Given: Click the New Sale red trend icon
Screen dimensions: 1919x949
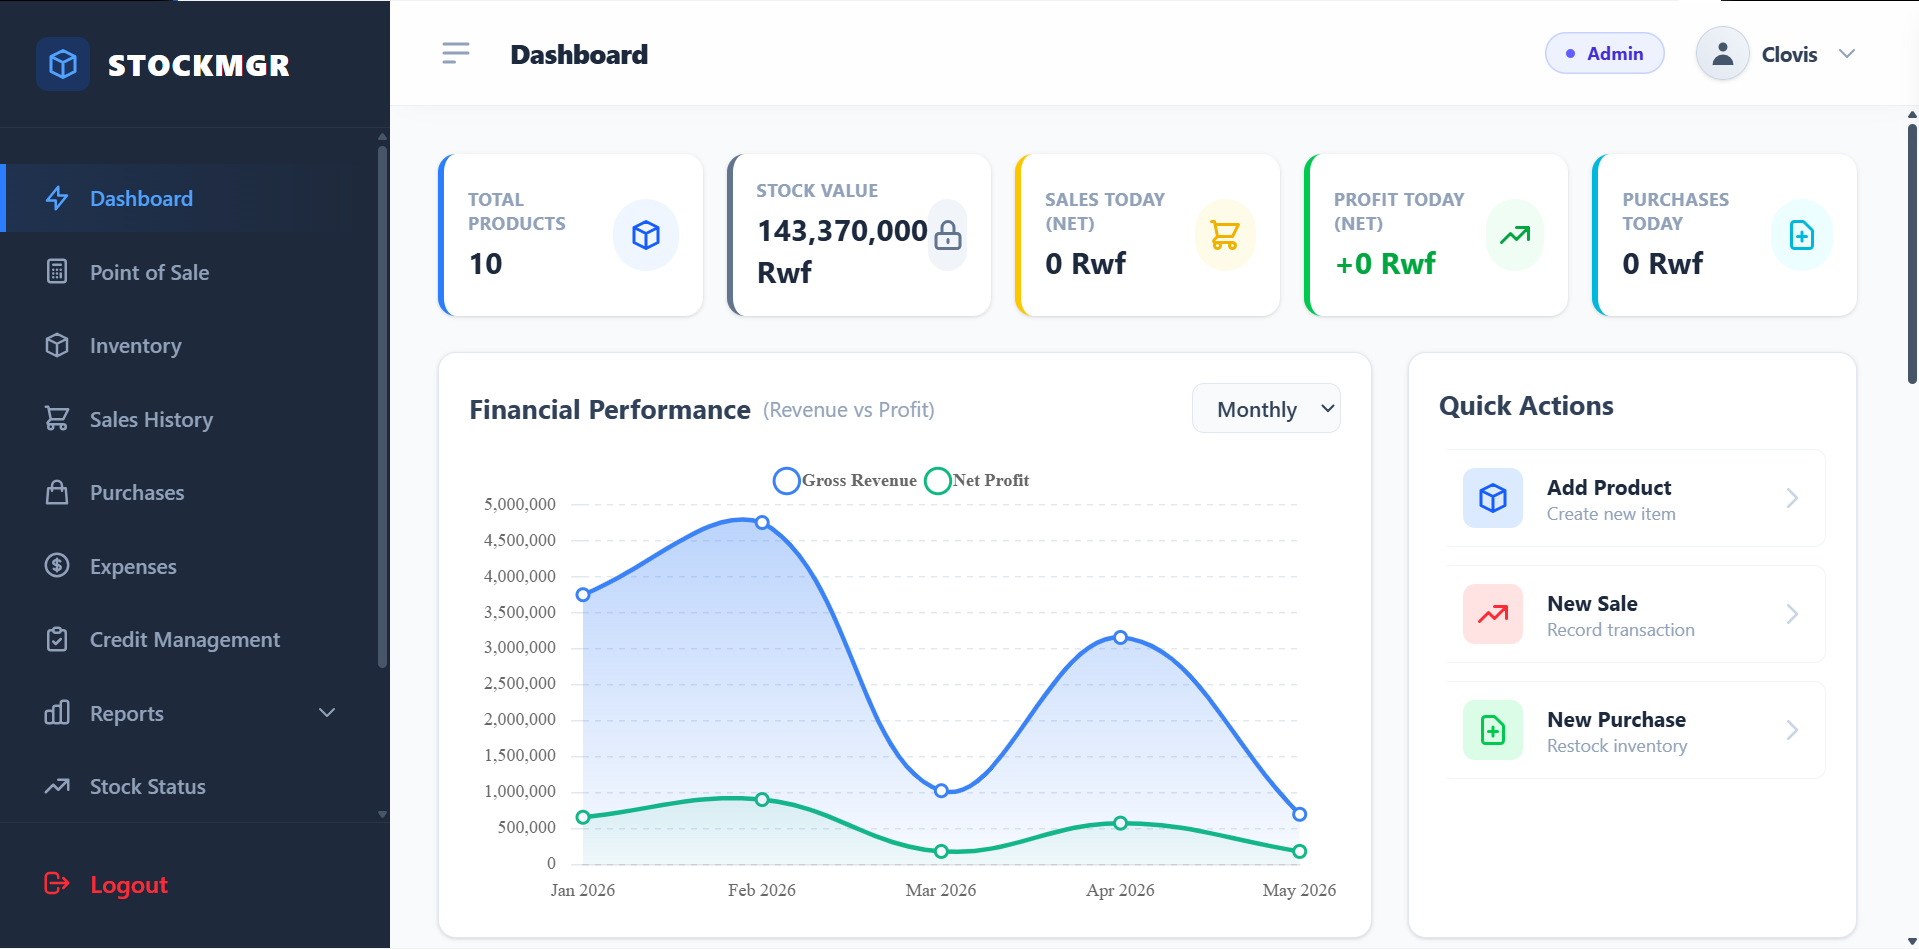Looking at the screenshot, I should click(x=1493, y=614).
